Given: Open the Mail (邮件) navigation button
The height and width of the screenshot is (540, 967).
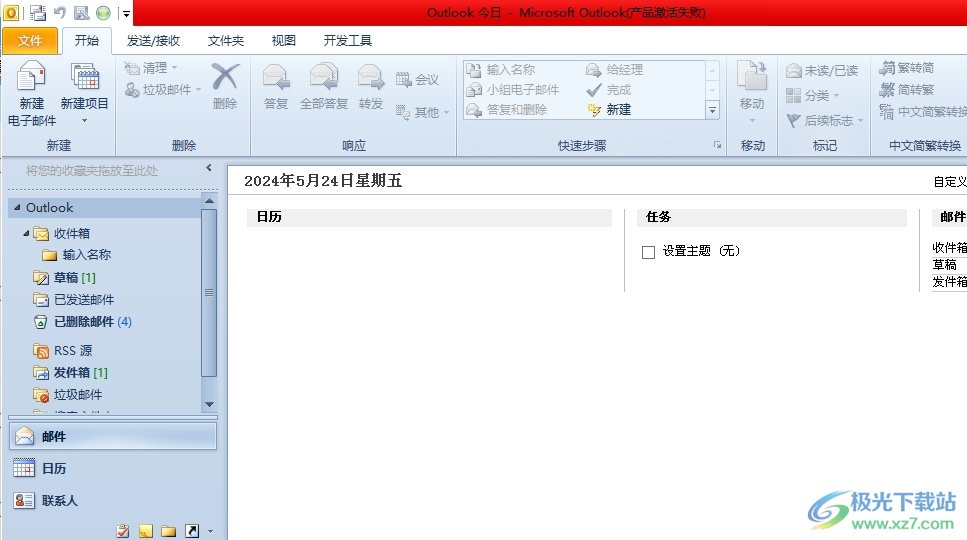Looking at the screenshot, I should tap(113, 436).
